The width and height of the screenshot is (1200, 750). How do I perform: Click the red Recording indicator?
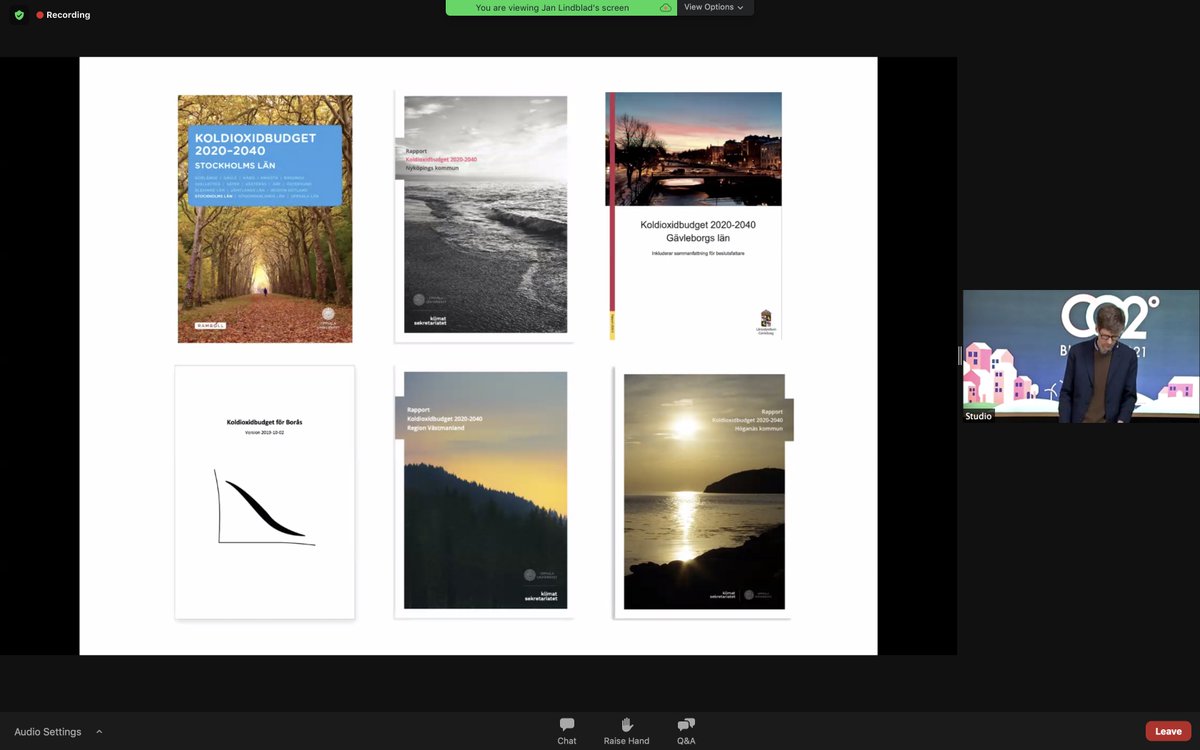(63, 15)
